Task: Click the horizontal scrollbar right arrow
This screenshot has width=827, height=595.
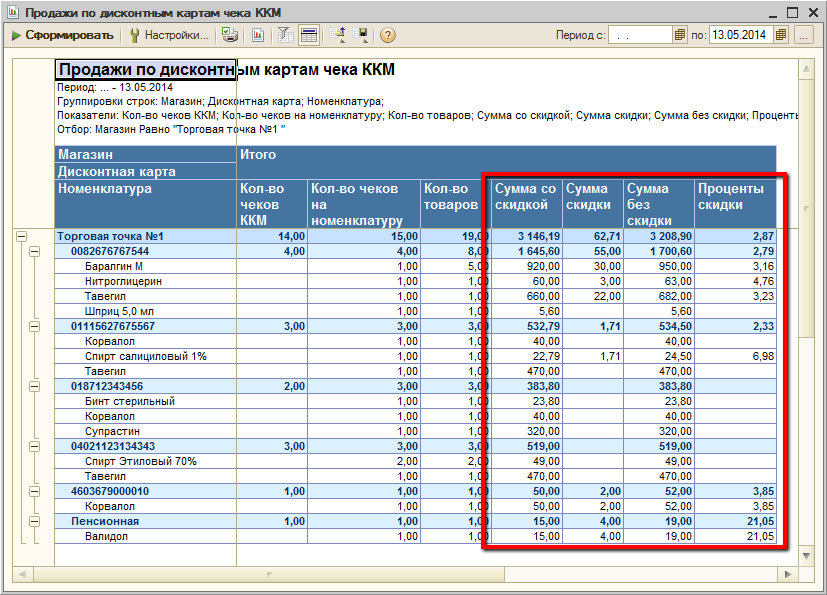Action: click(x=790, y=574)
